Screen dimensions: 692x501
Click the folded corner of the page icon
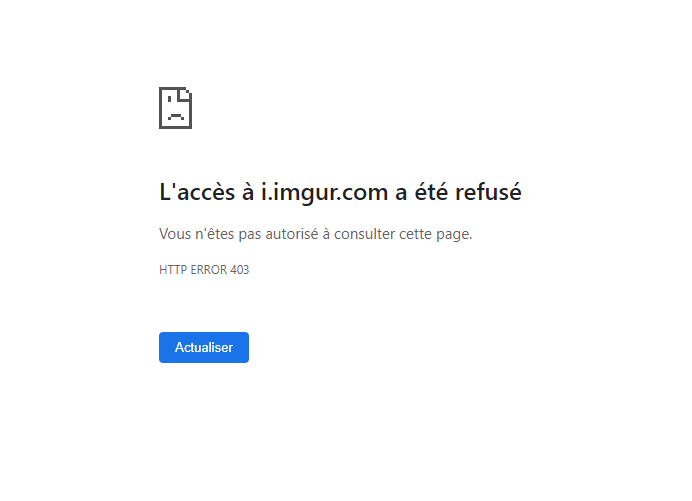(186, 93)
